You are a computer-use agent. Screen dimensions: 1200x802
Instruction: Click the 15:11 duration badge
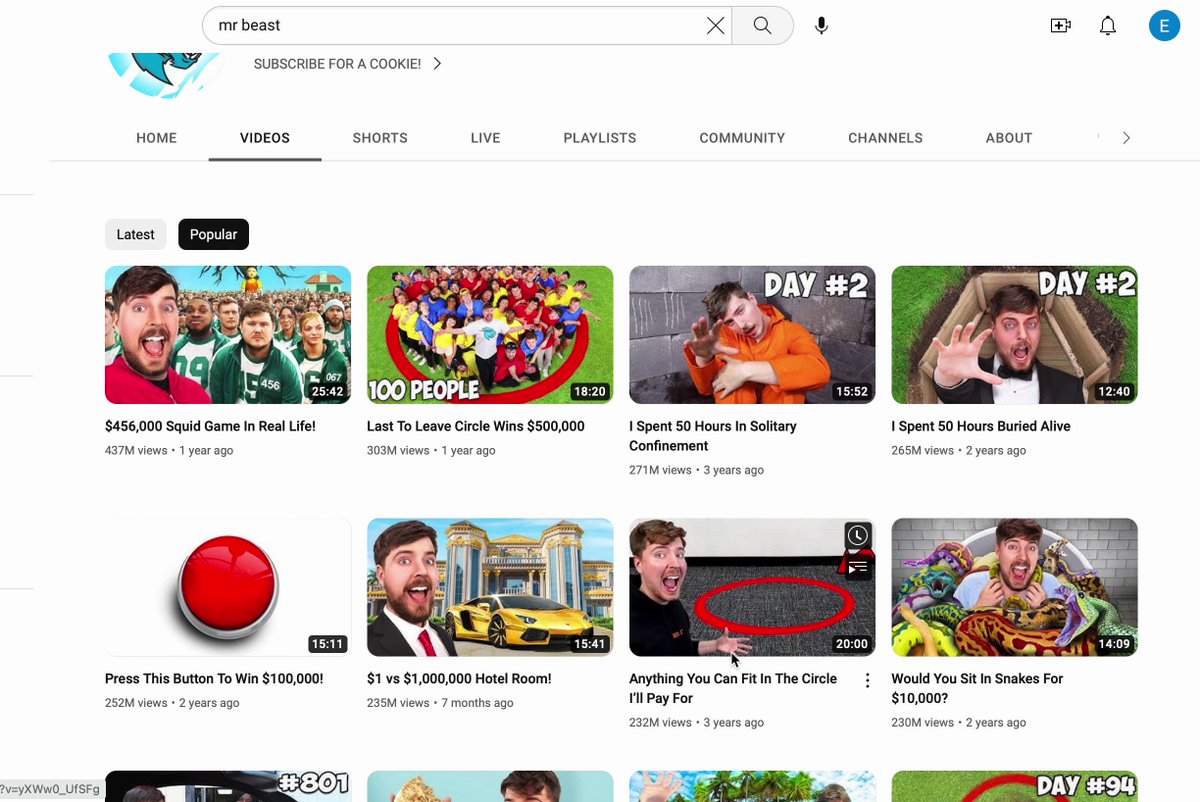pos(327,644)
